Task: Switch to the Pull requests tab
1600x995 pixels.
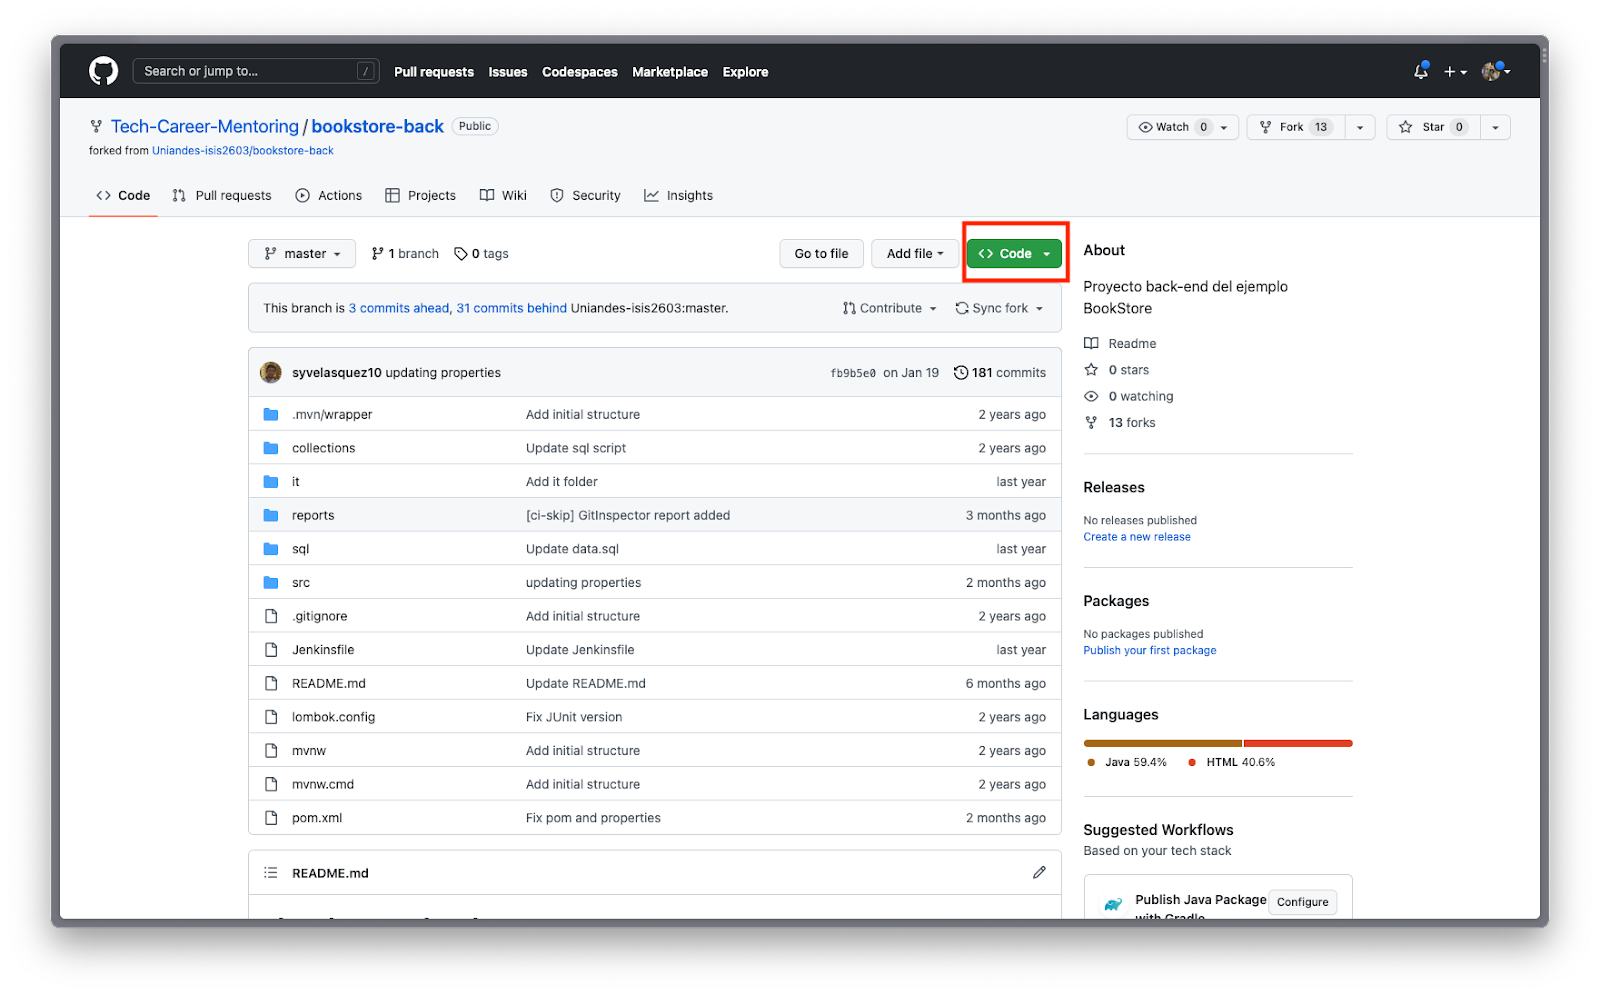Action: coord(222,196)
